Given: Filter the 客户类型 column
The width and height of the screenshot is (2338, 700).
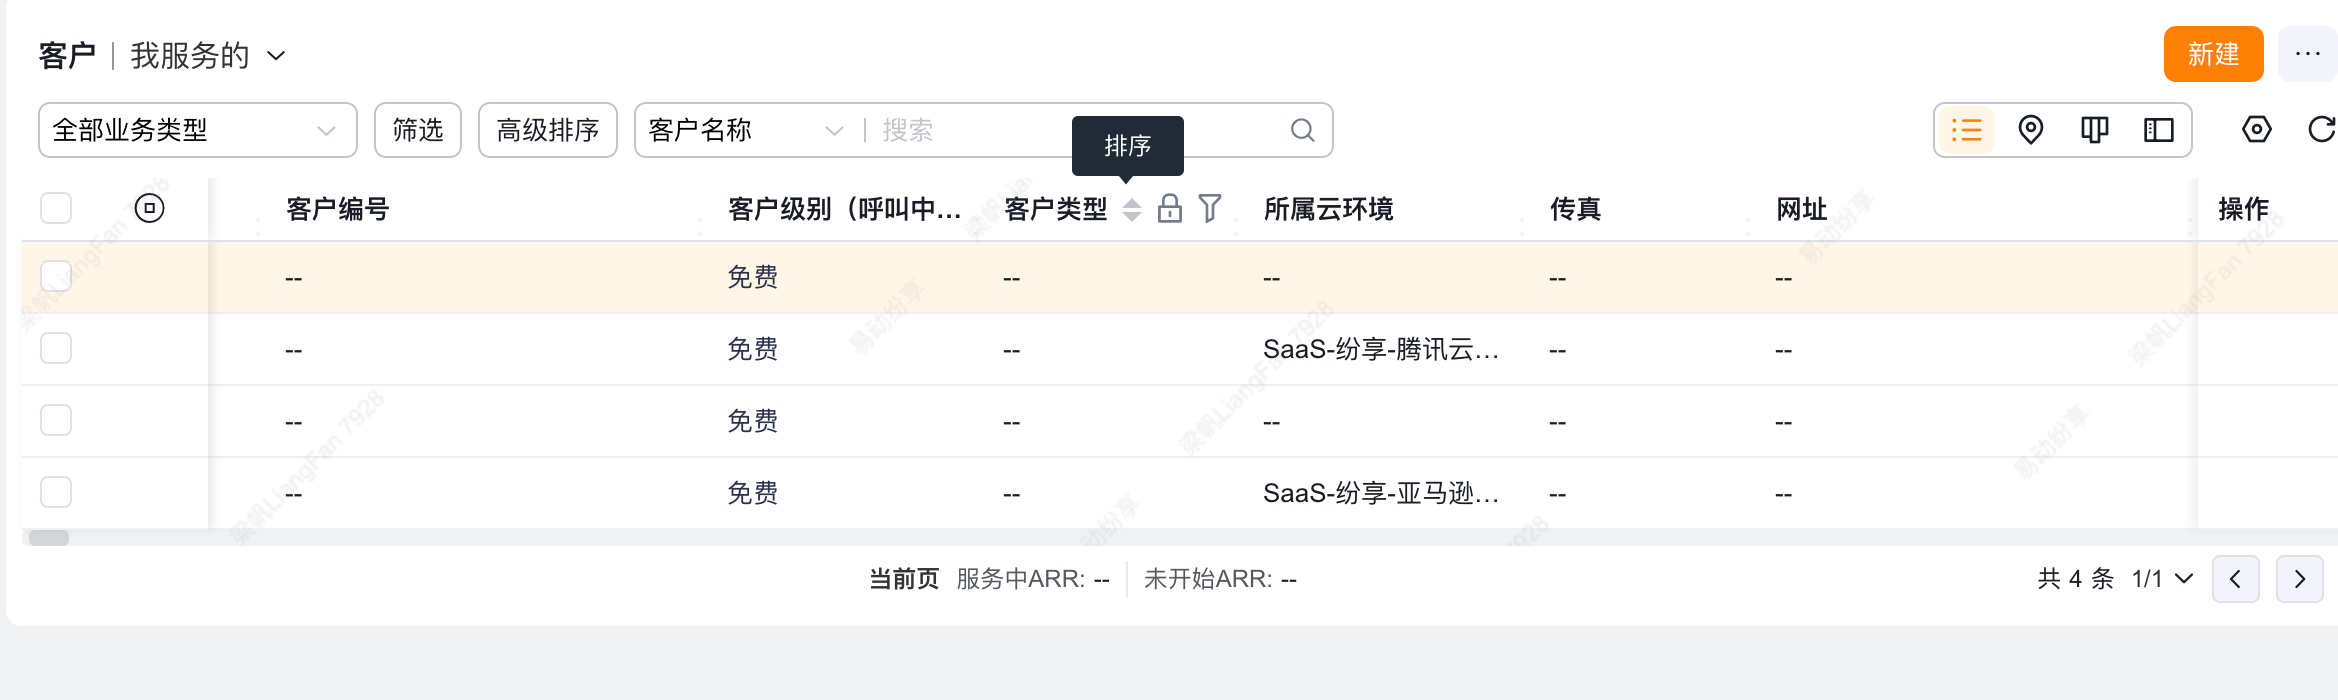Looking at the screenshot, I should [x=1210, y=208].
